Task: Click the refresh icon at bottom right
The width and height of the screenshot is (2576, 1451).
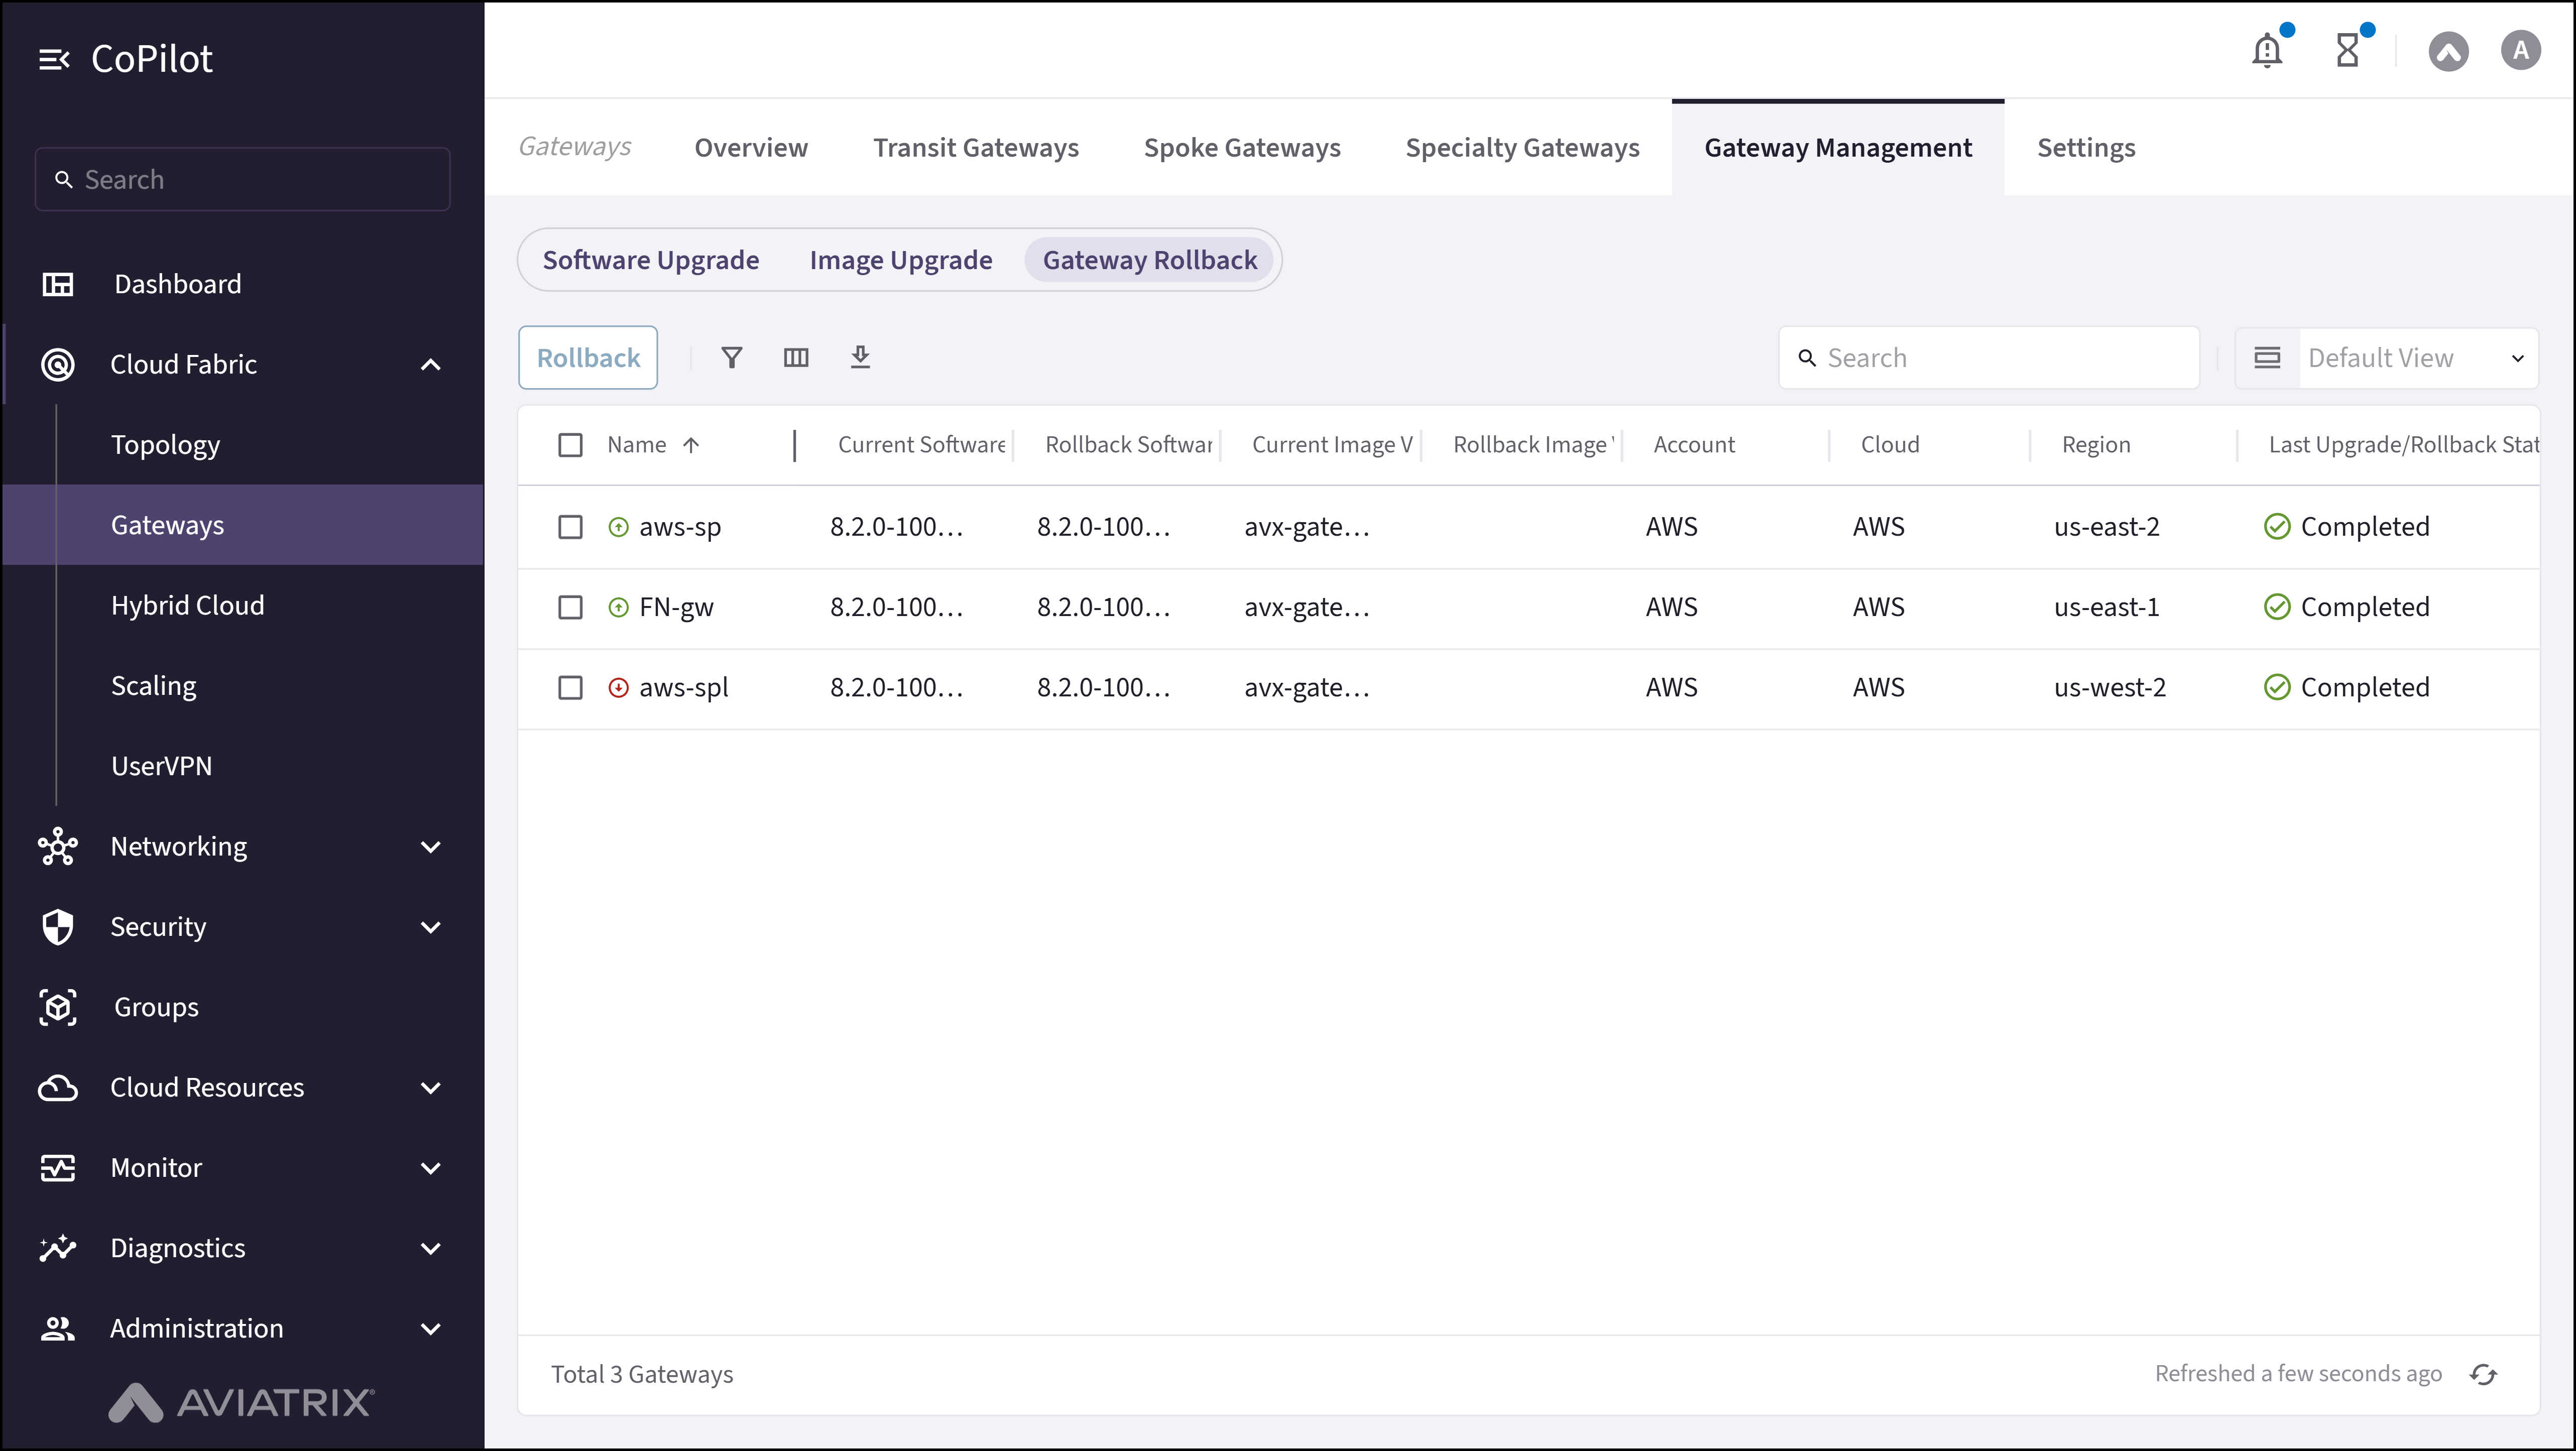Action: (x=2484, y=1374)
